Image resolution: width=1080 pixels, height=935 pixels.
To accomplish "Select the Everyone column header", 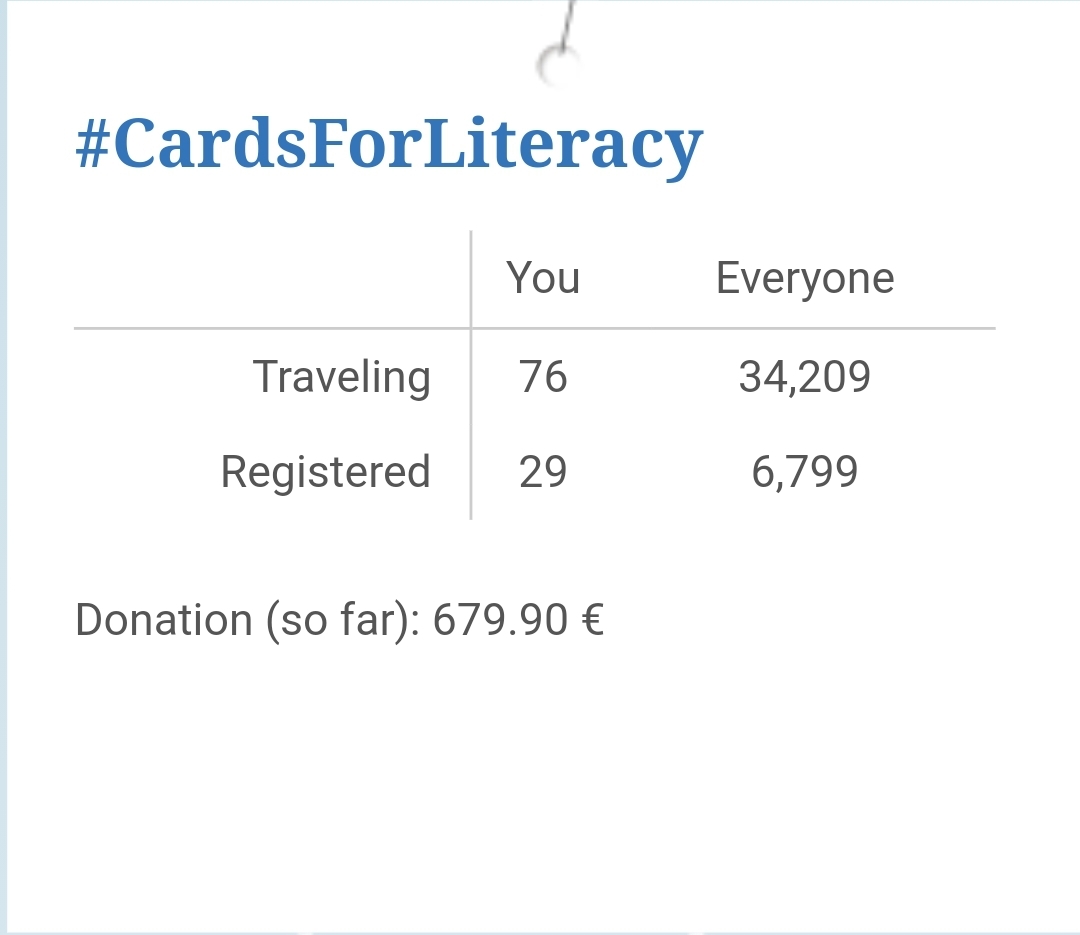I will point(805,278).
